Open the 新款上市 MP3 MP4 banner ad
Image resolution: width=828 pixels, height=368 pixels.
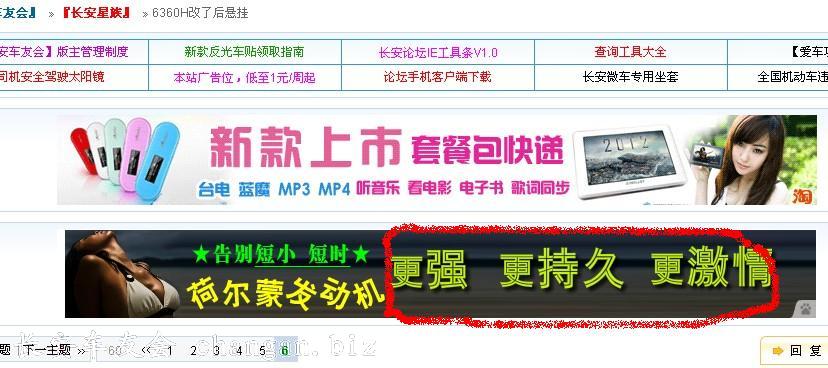(x=437, y=160)
